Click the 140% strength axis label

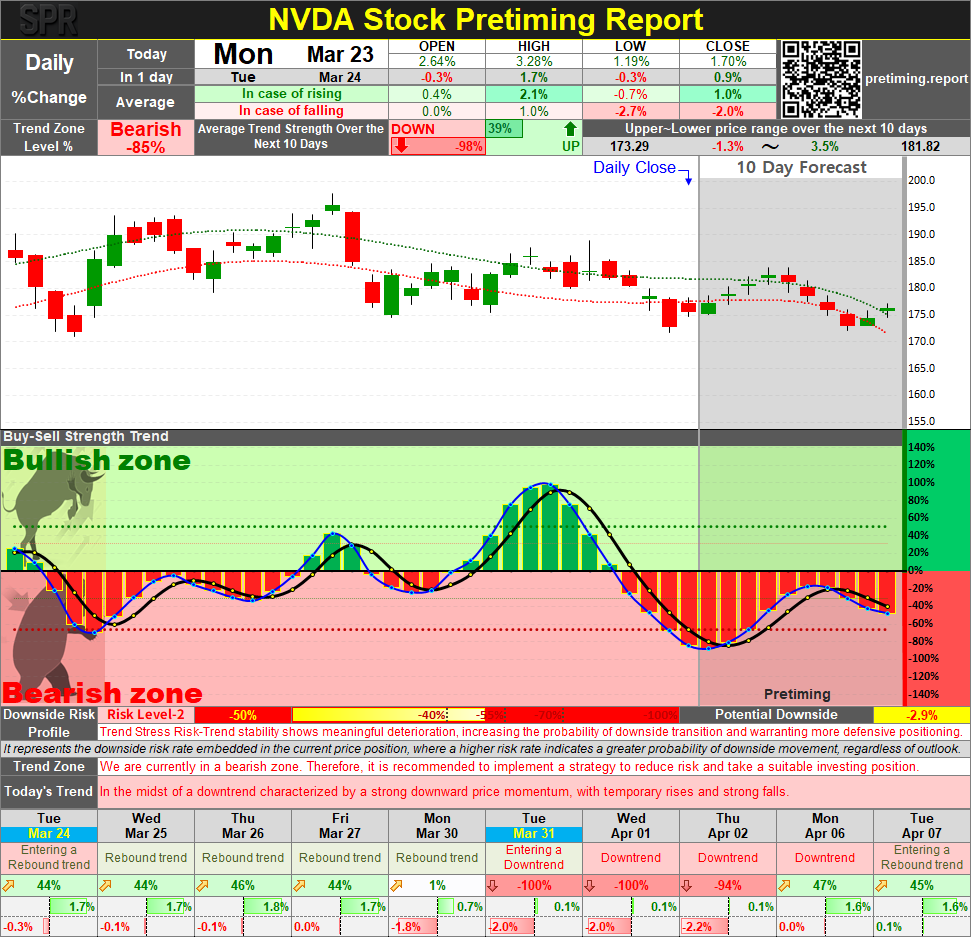tap(921, 447)
